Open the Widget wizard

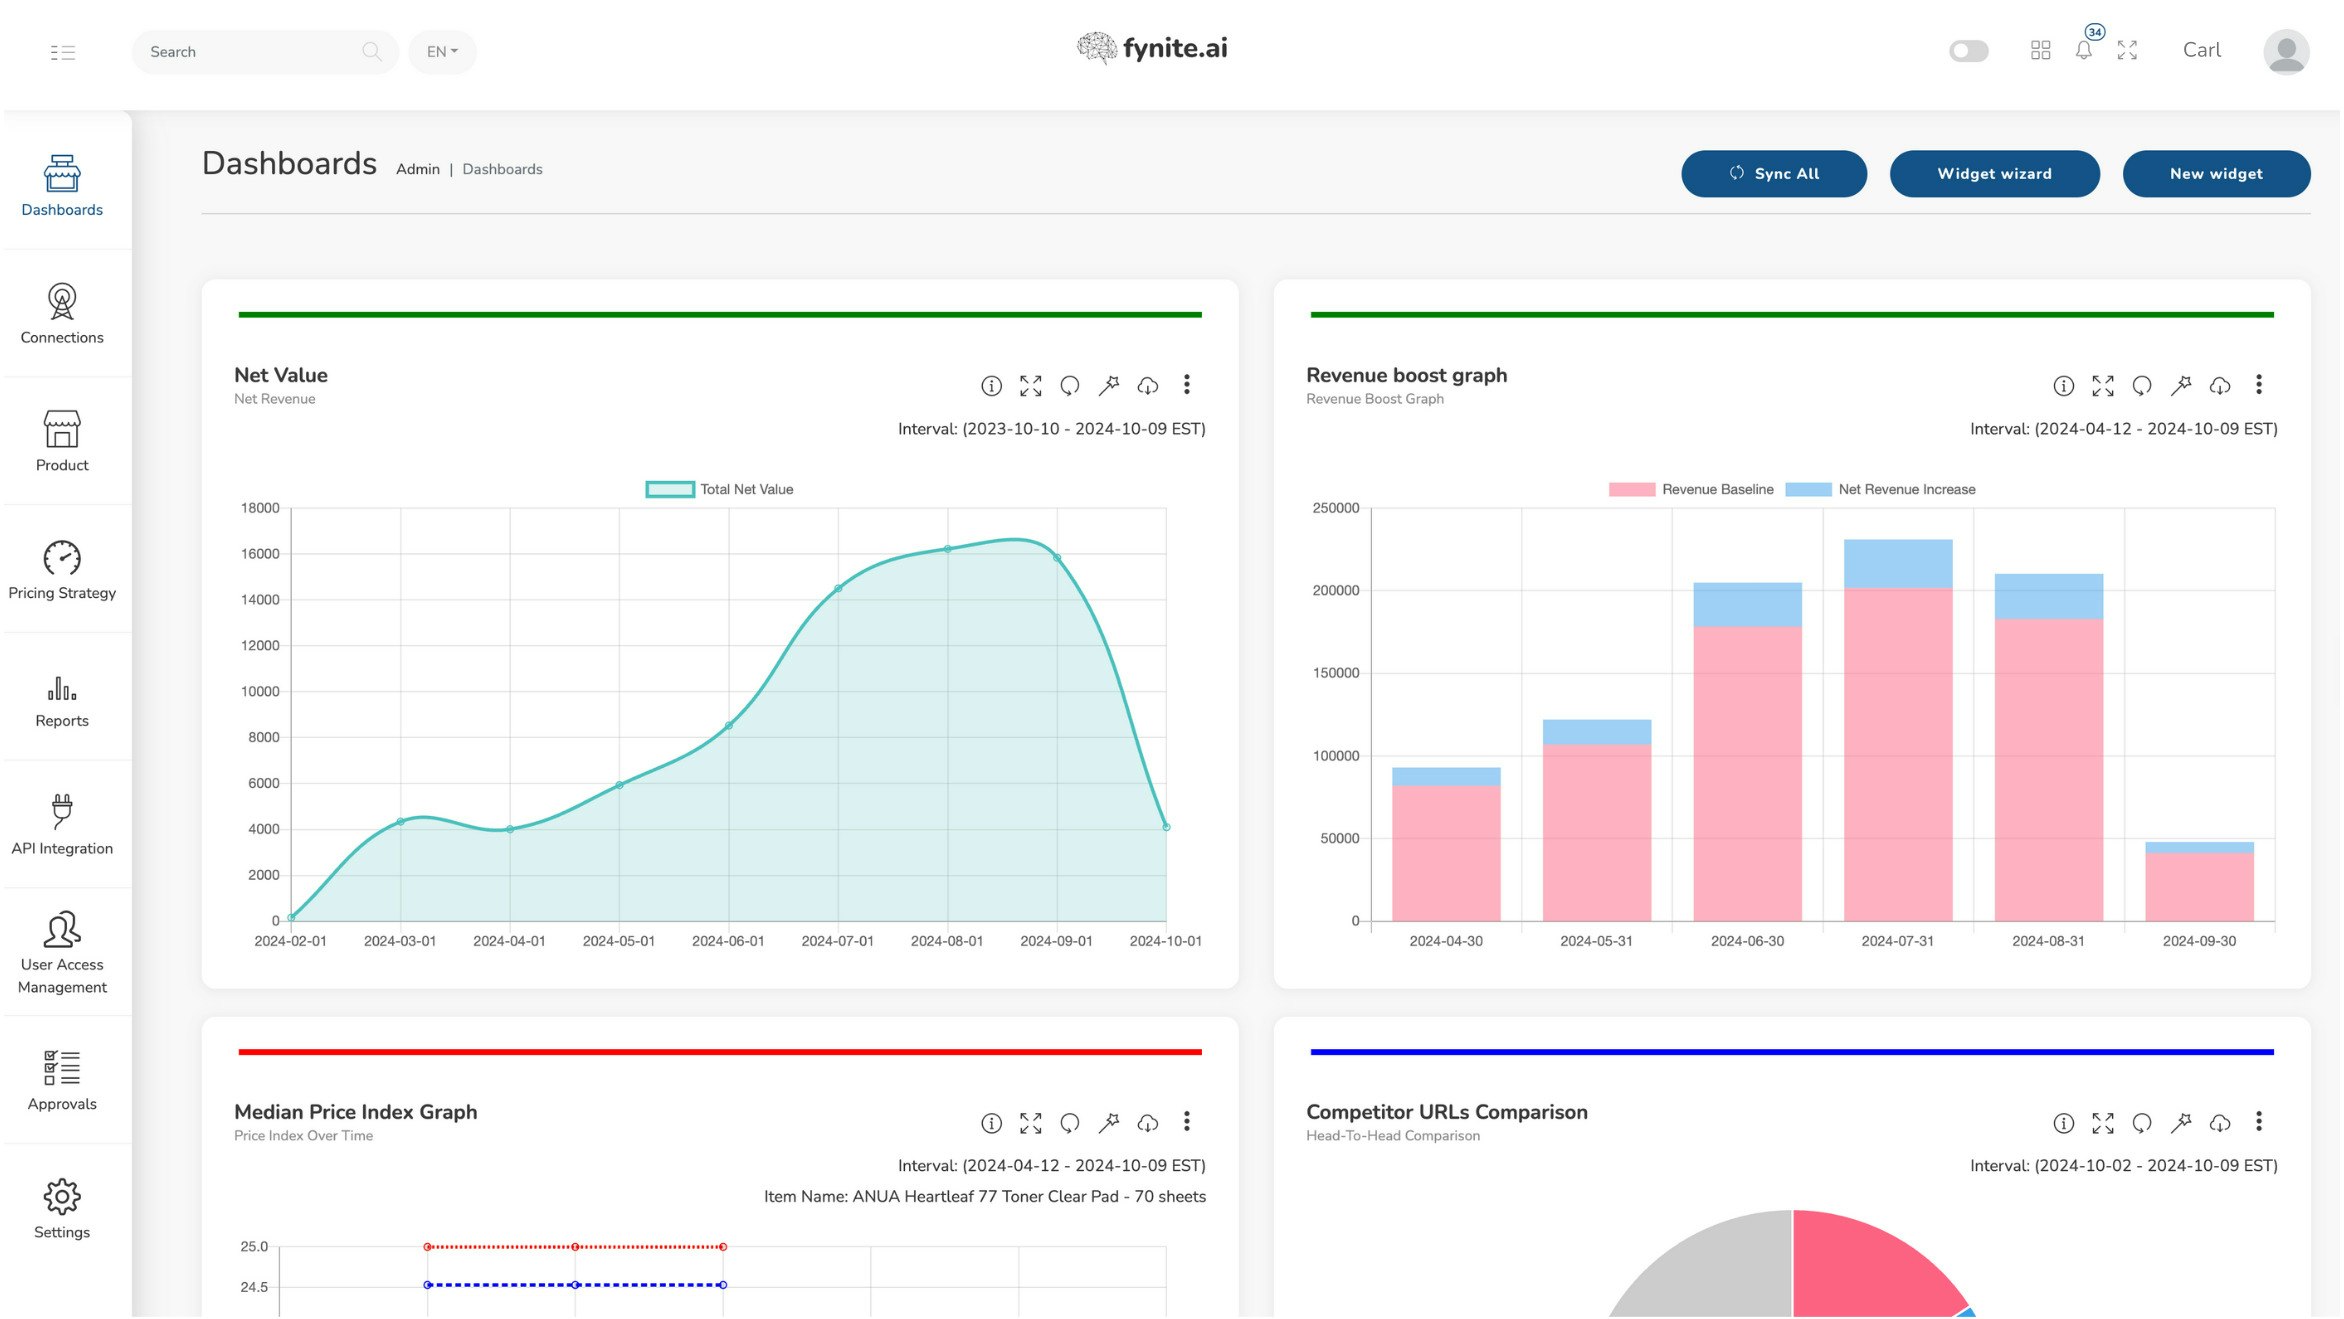pyautogui.click(x=1994, y=174)
